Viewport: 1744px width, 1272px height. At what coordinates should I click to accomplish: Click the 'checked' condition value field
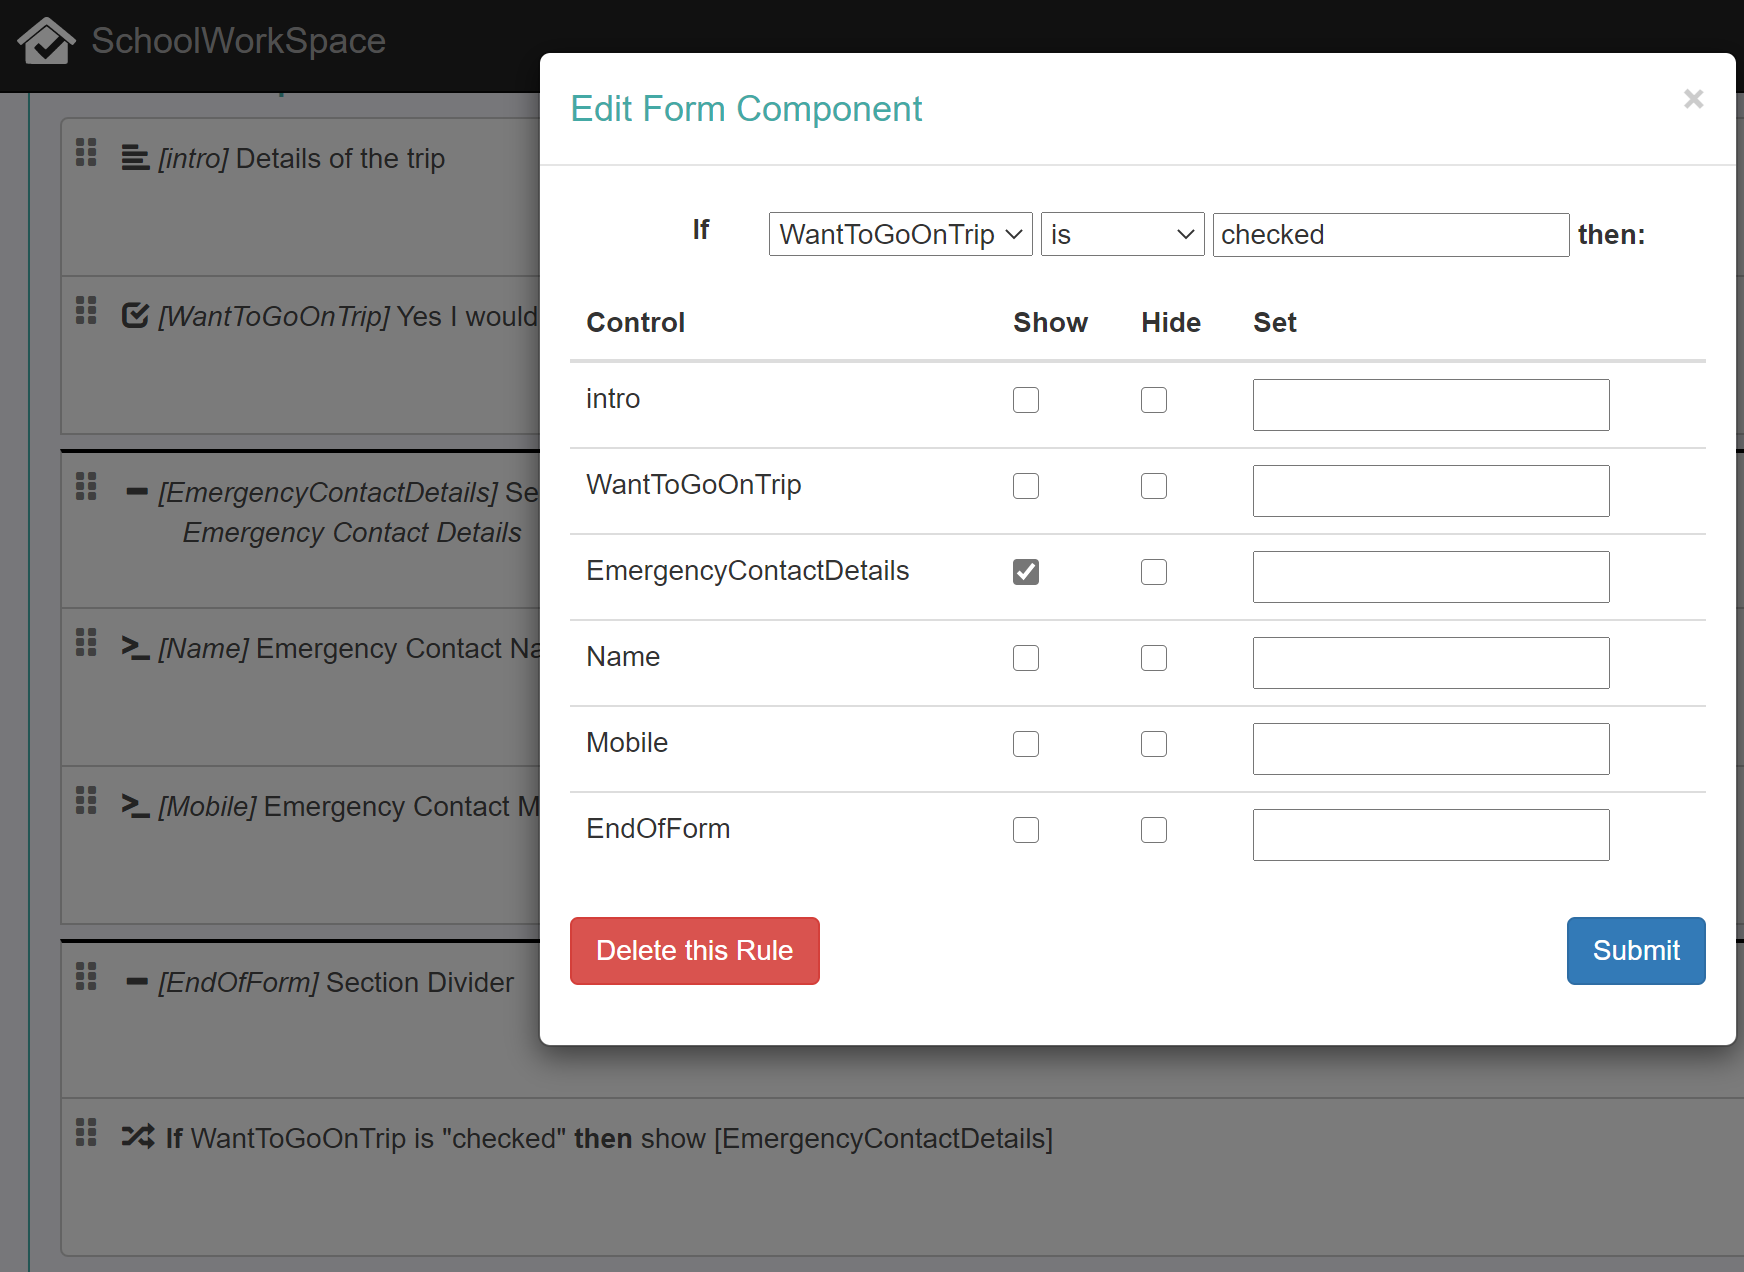click(1390, 235)
